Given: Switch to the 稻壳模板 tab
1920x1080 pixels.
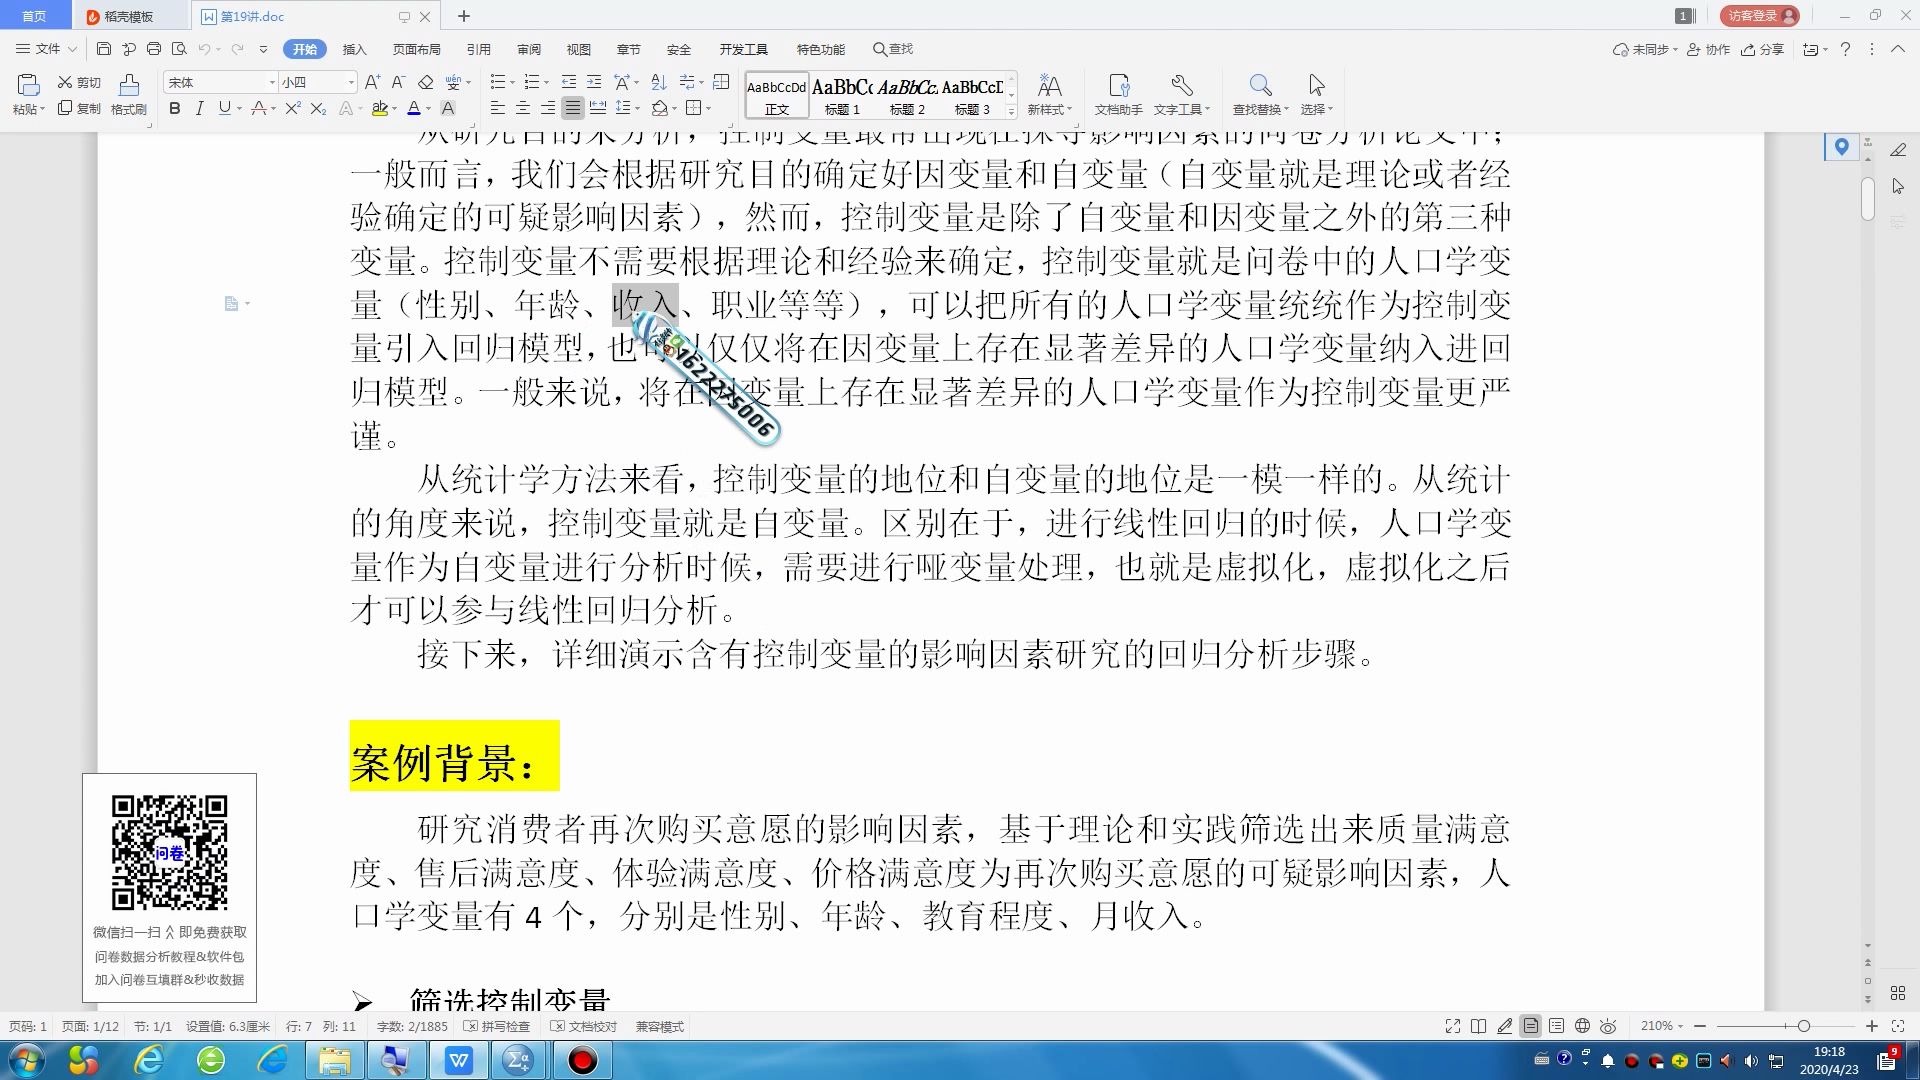Looking at the screenshot, I should coord(128,16).
